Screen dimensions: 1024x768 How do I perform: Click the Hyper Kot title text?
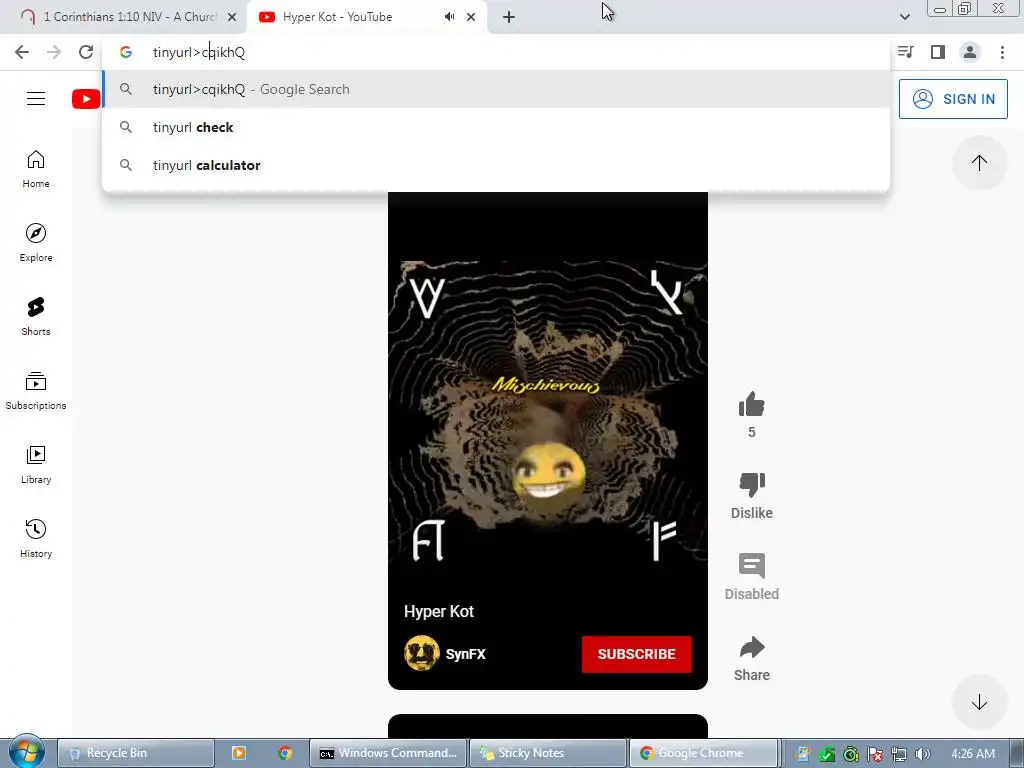pyautogui.click(x=439, y=611)
